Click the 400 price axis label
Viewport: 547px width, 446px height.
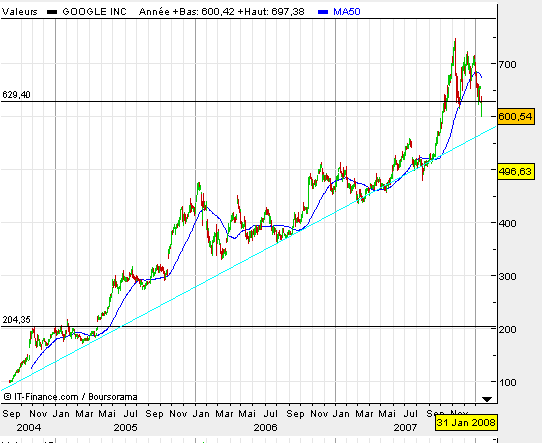click(508, 223)
